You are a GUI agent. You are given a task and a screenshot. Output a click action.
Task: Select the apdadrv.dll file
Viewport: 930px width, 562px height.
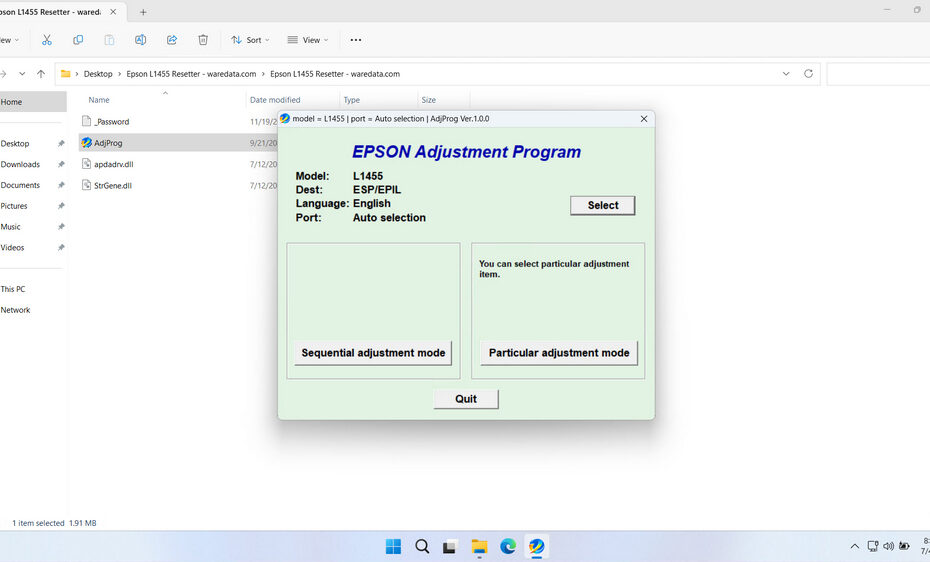[x=114, y=164]
